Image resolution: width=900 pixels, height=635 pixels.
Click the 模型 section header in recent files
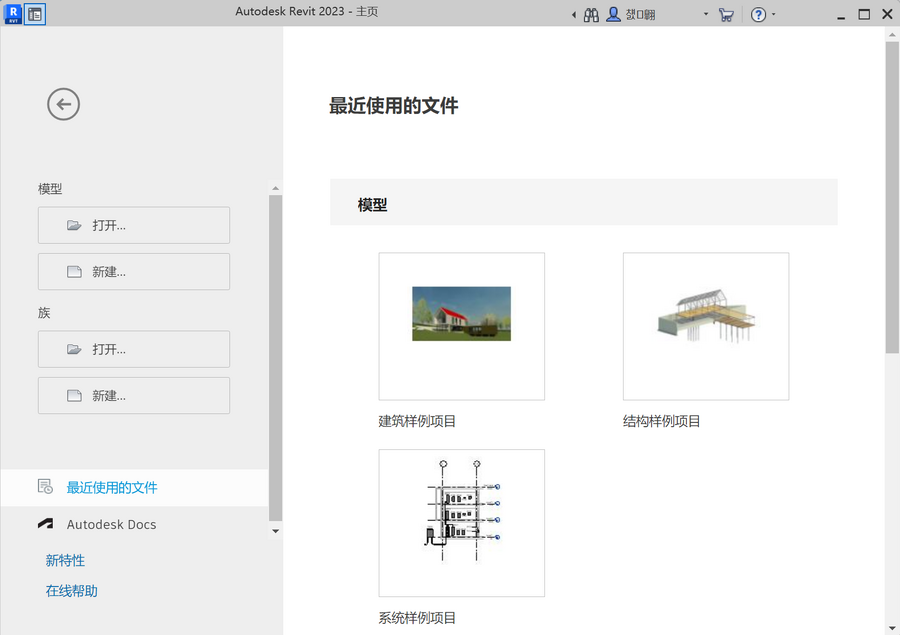click(x=584, y=202)
